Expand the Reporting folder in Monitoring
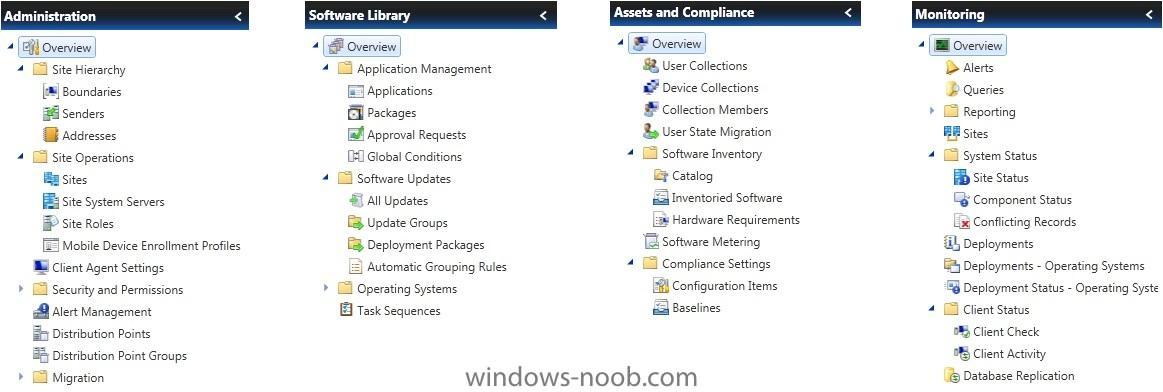Screen dimensions: 1163x392 pos(932,111)
